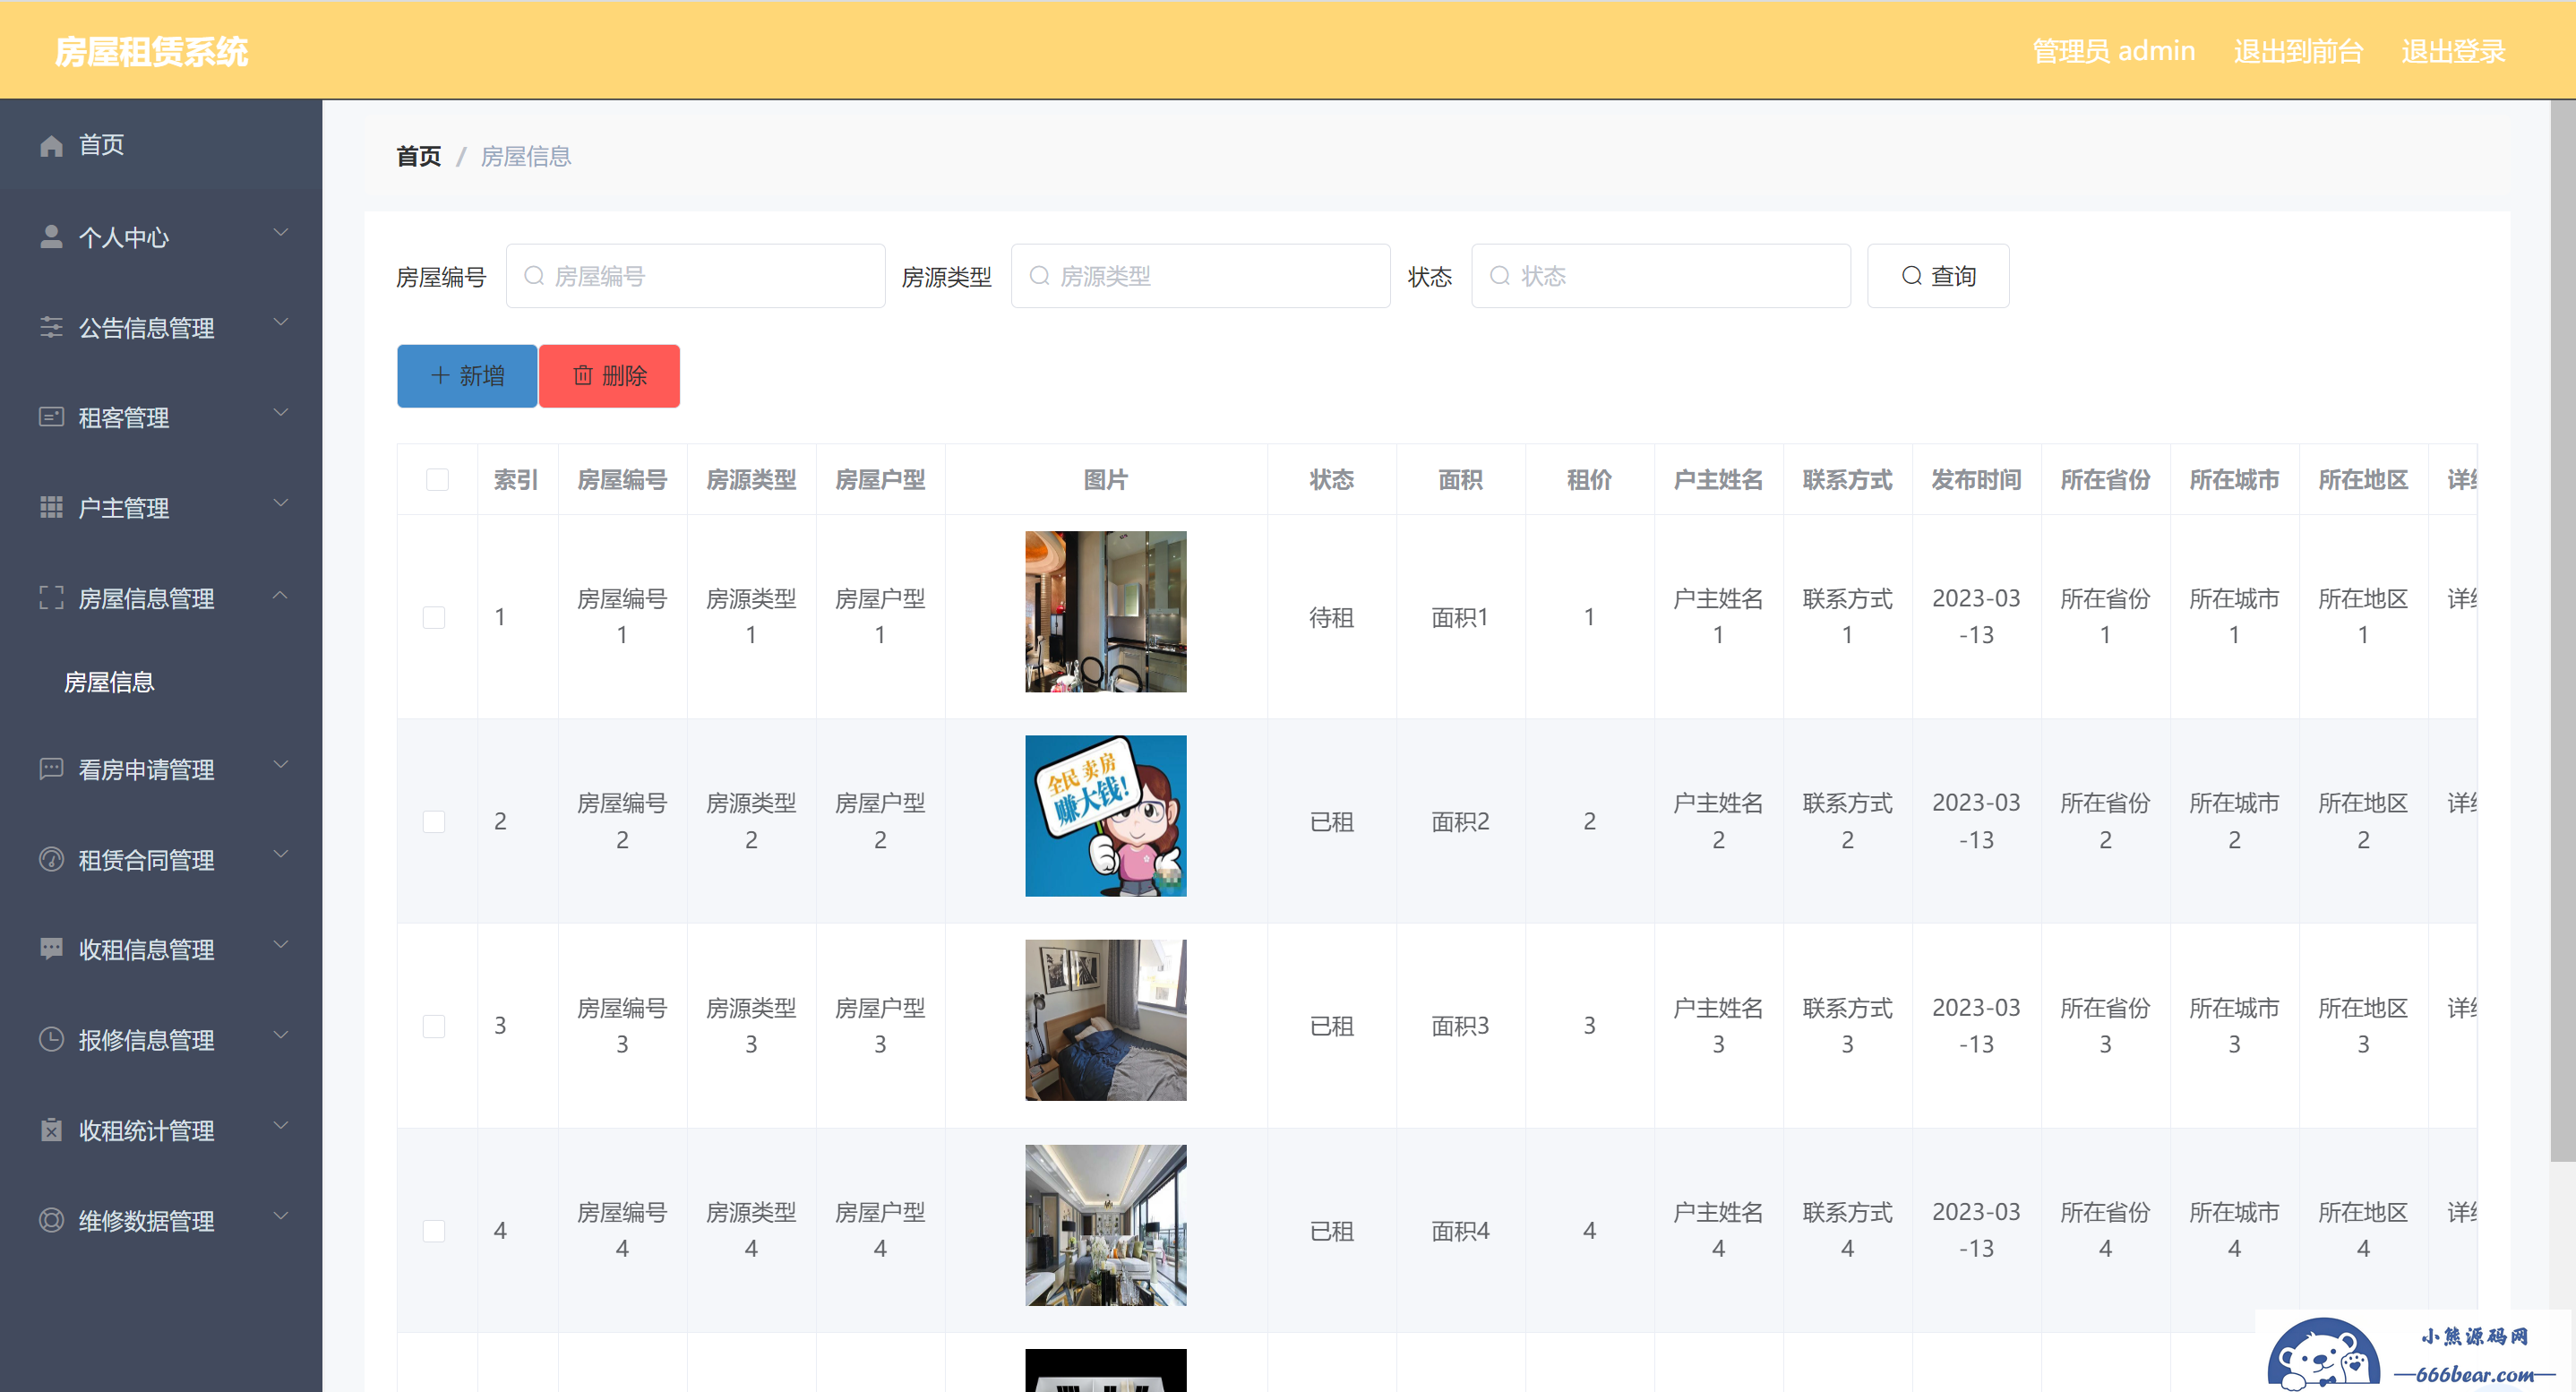
Task: Click the 房屋信息 breadcrumb text
Action: pos(525,156)
